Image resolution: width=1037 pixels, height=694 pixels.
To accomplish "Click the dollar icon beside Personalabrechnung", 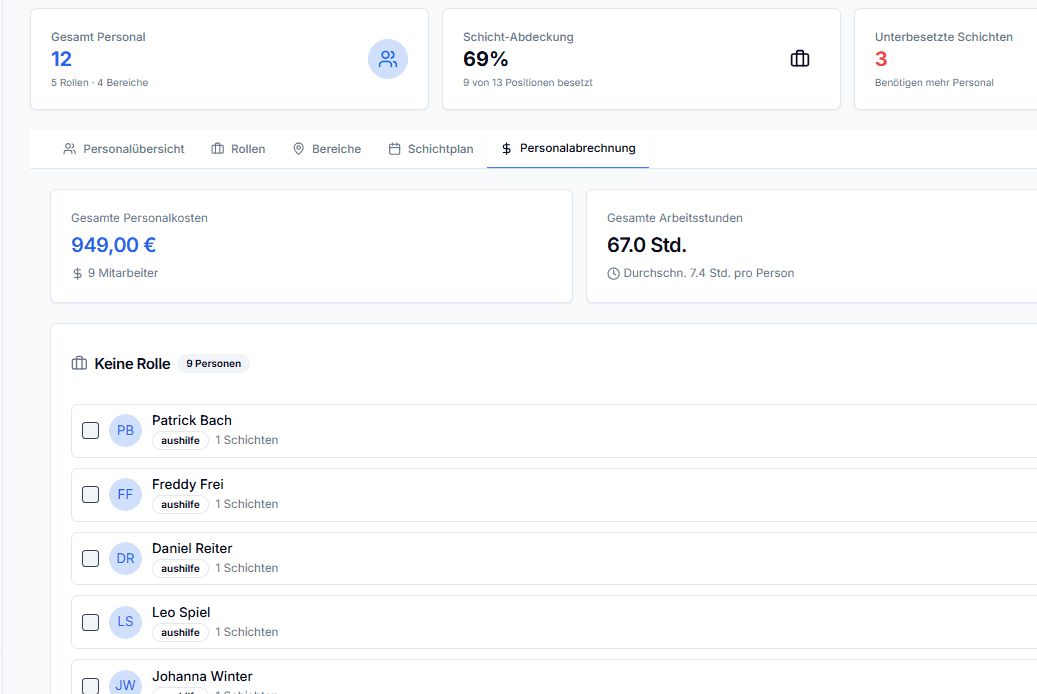I will tap(506, 149).
